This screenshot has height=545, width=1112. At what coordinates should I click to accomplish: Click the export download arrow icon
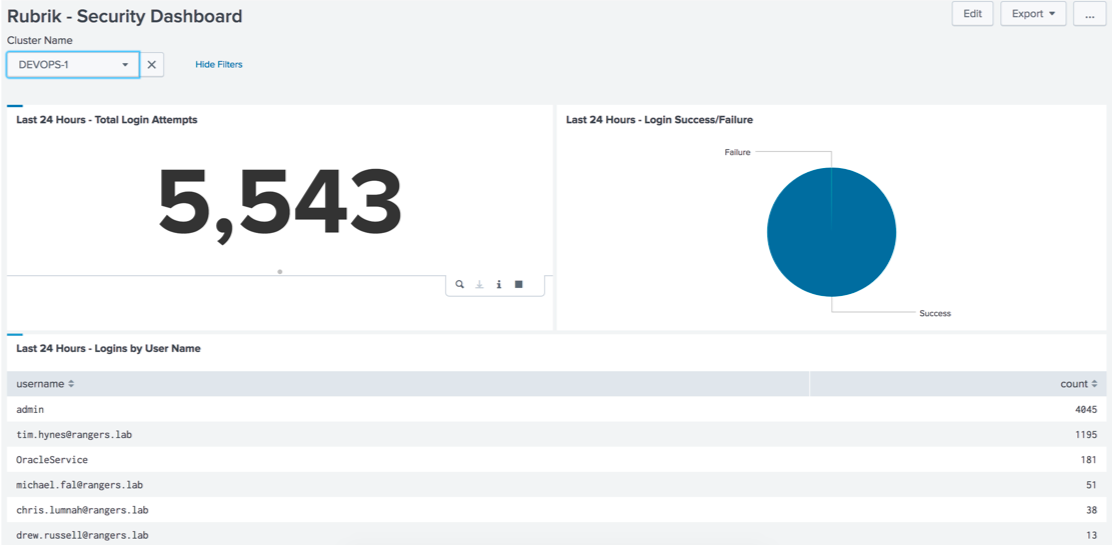[479, 285]
